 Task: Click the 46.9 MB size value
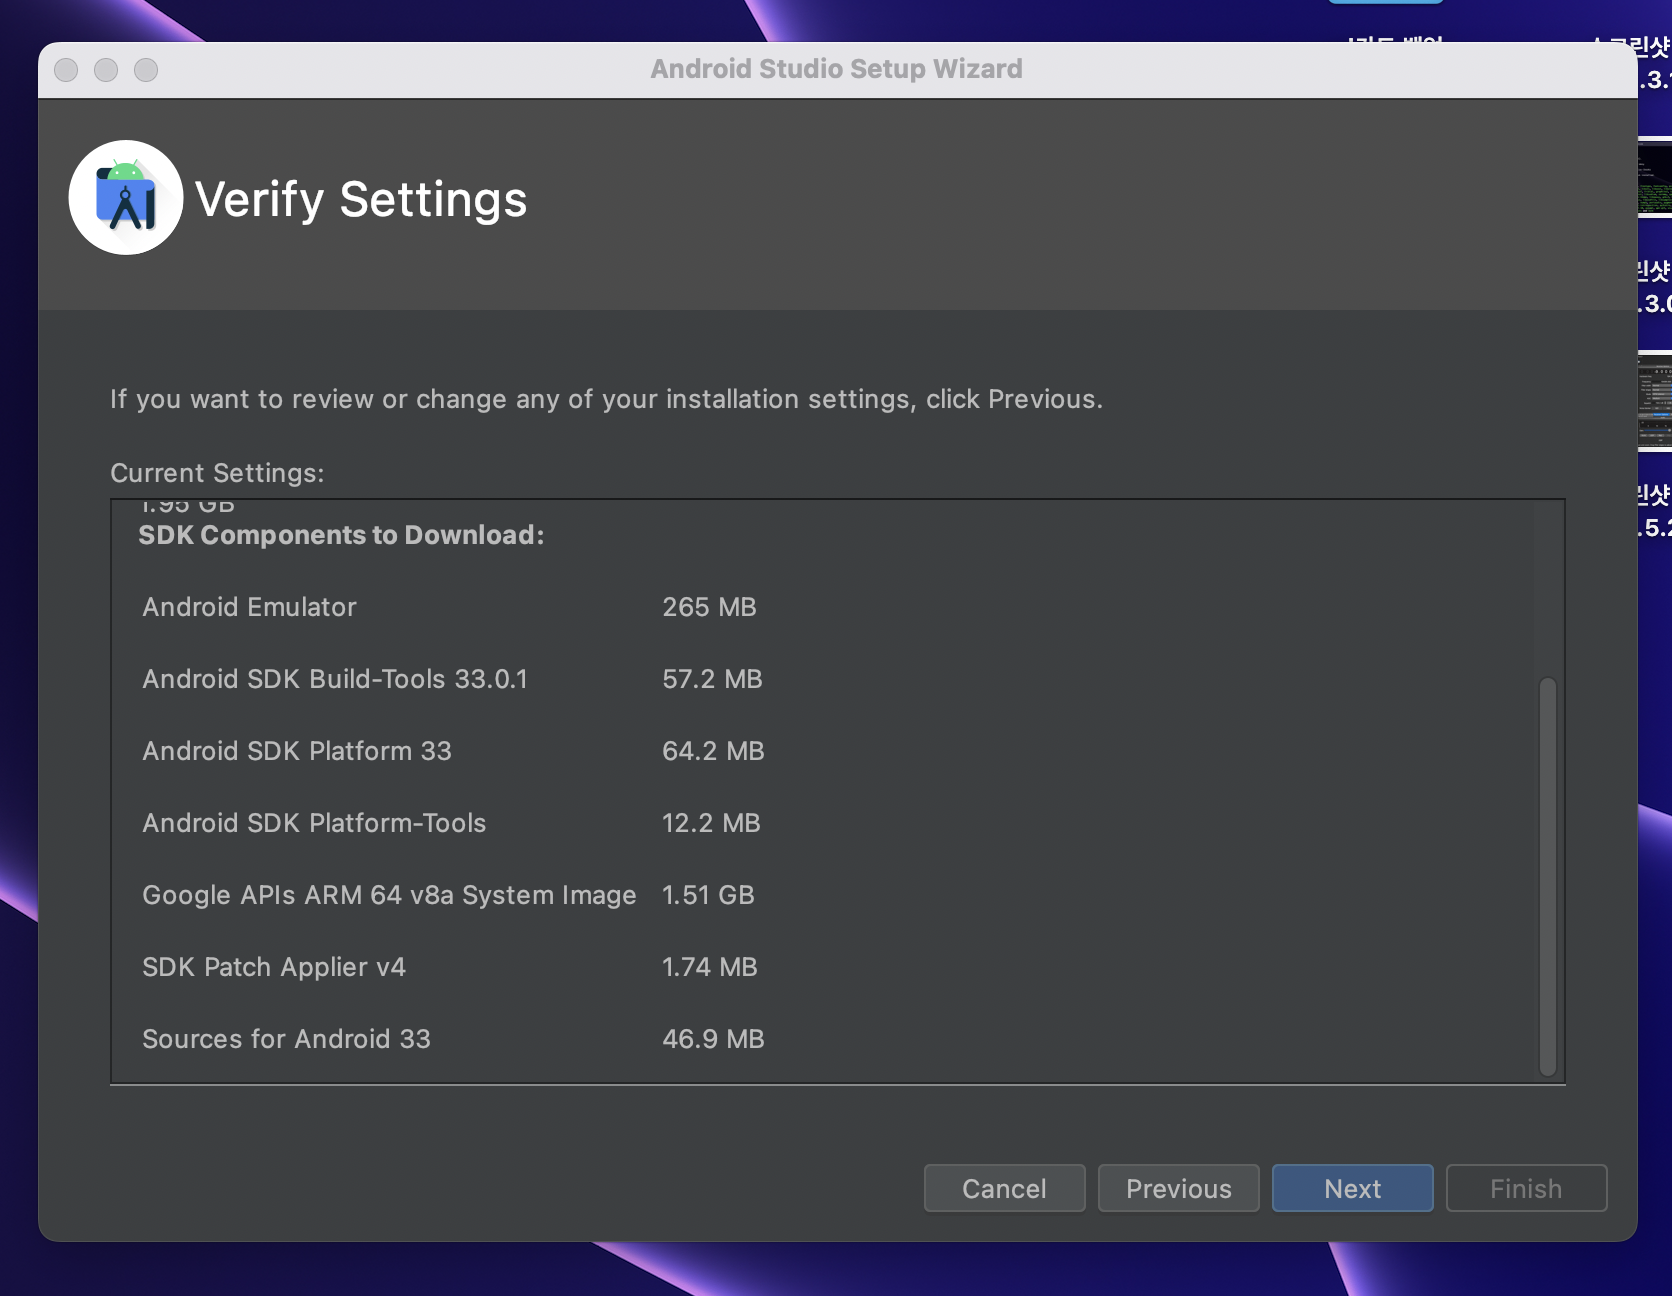713,1039
